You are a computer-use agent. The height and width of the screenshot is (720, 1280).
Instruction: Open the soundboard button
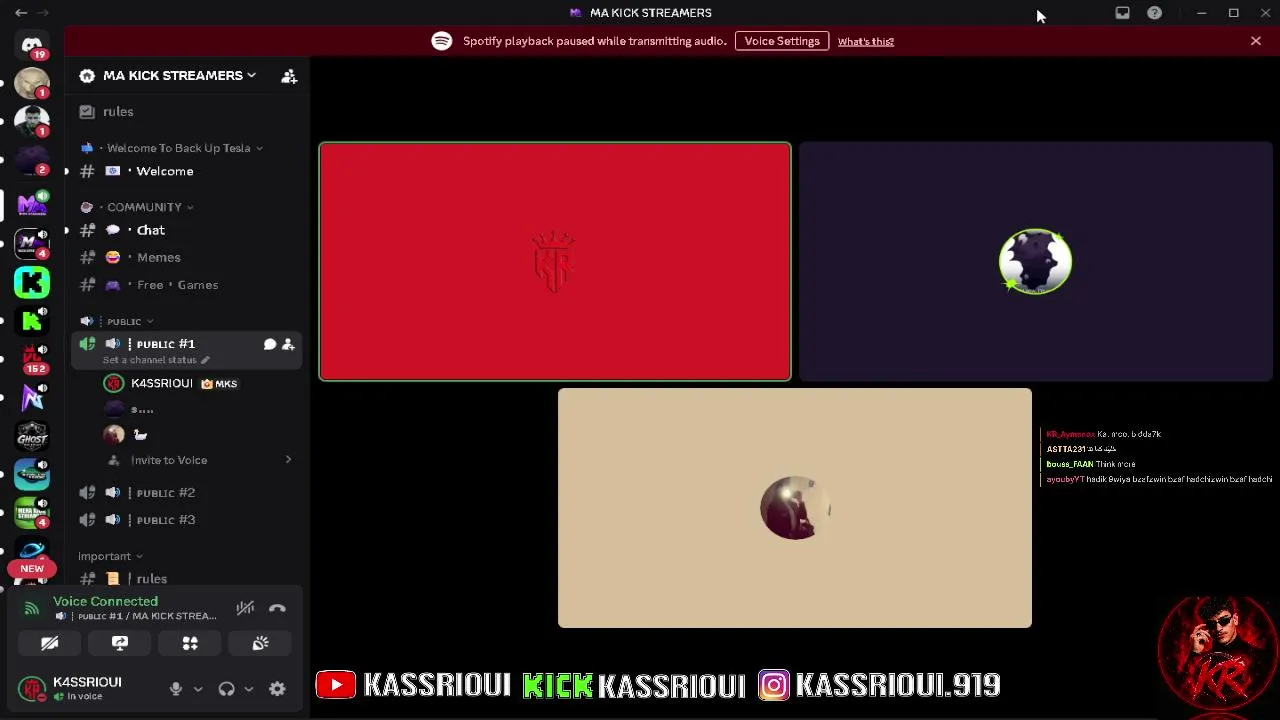coord(260,643)
